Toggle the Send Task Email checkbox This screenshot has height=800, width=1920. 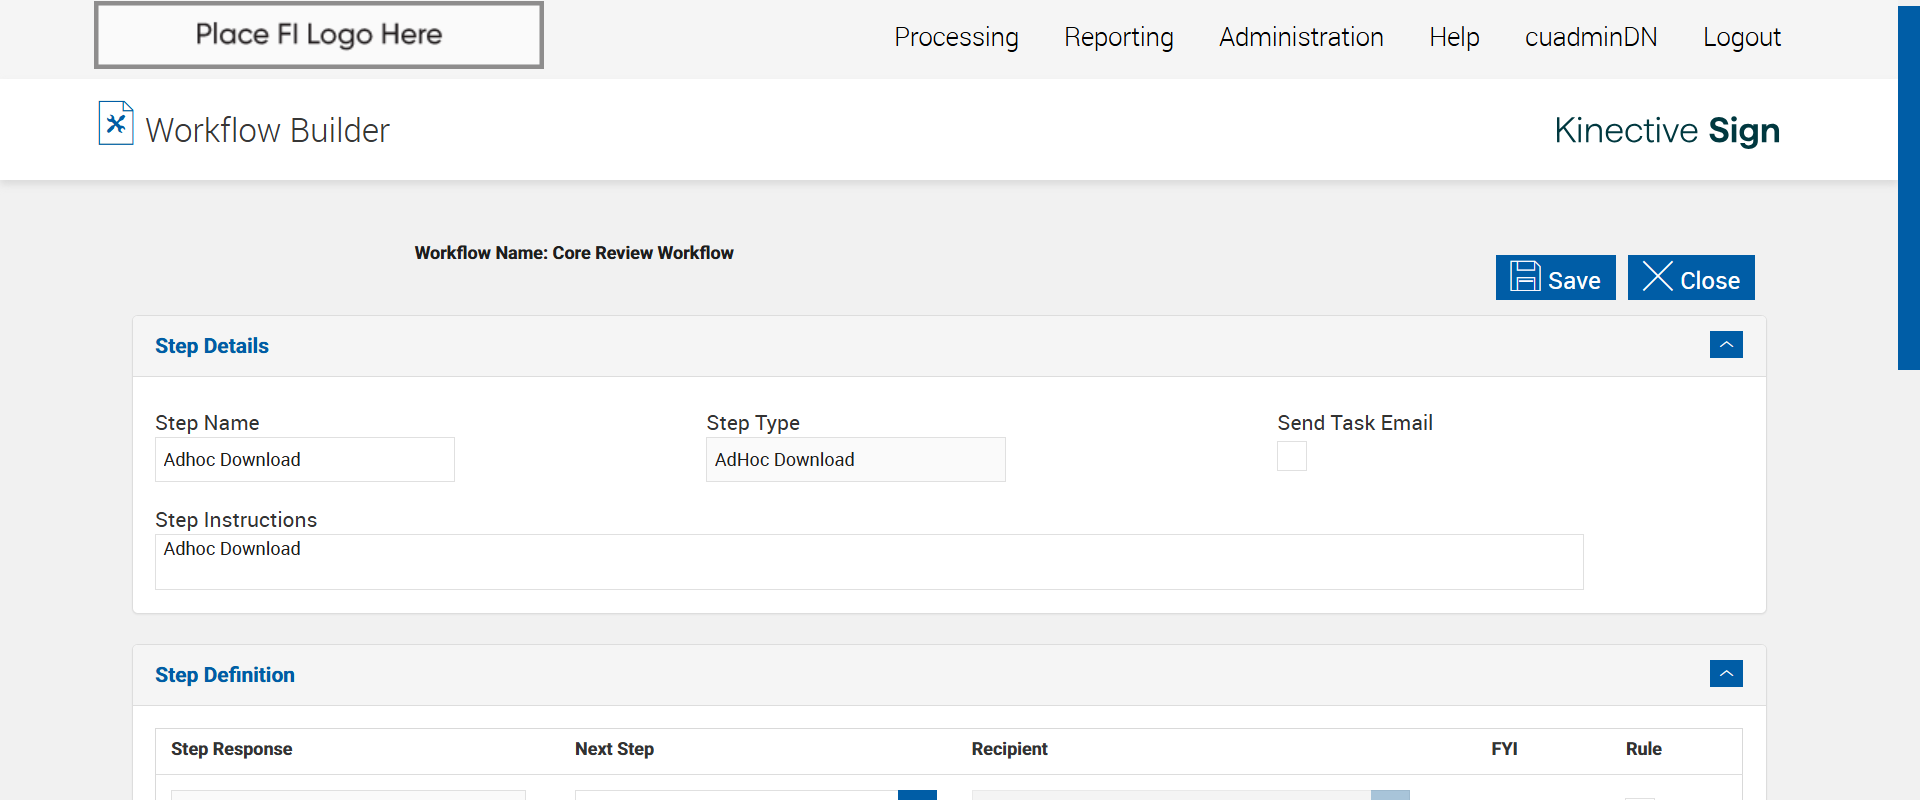point(1292,456)
